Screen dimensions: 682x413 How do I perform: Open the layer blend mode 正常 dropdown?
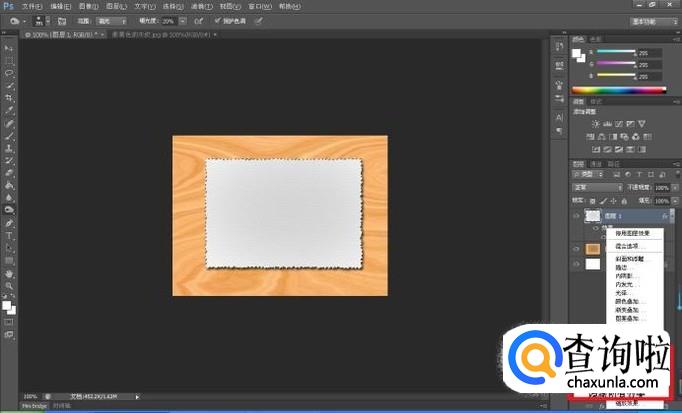(597, 187)
